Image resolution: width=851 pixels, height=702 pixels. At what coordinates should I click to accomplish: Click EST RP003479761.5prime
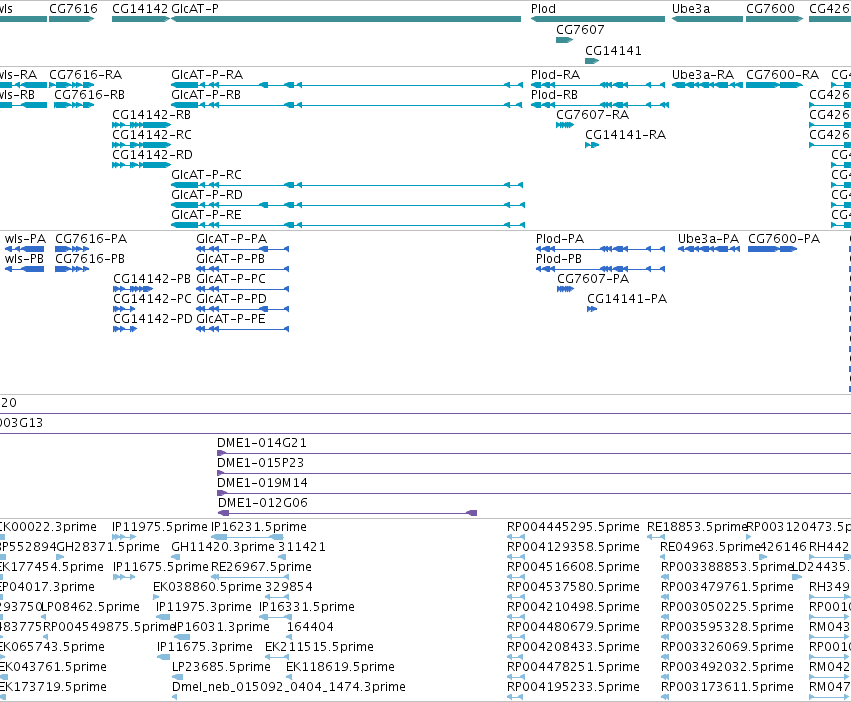tap(728, 587)
